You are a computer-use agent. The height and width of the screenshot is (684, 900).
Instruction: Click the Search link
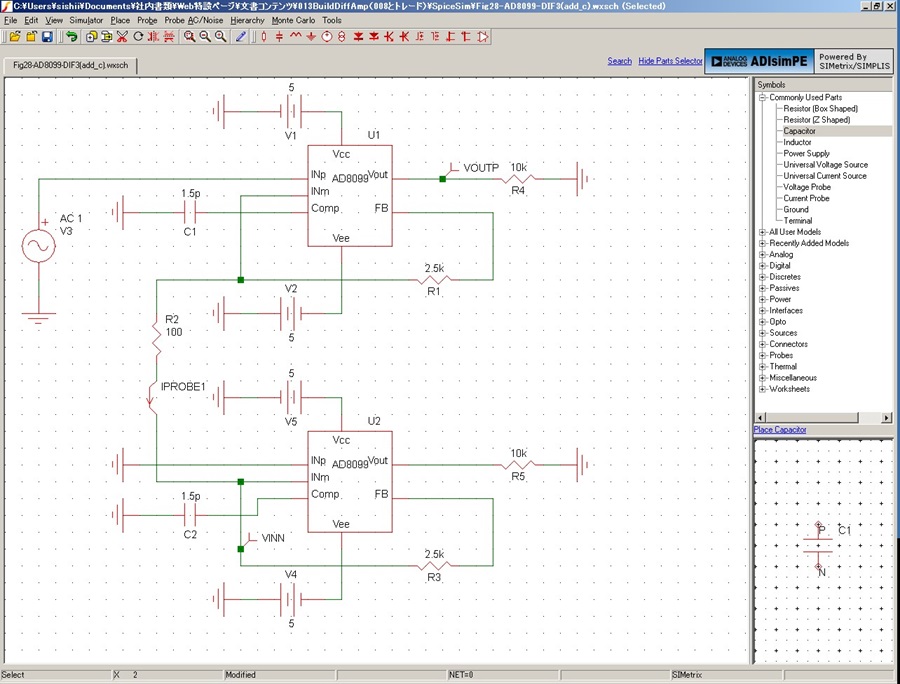(x=619, y=61)
